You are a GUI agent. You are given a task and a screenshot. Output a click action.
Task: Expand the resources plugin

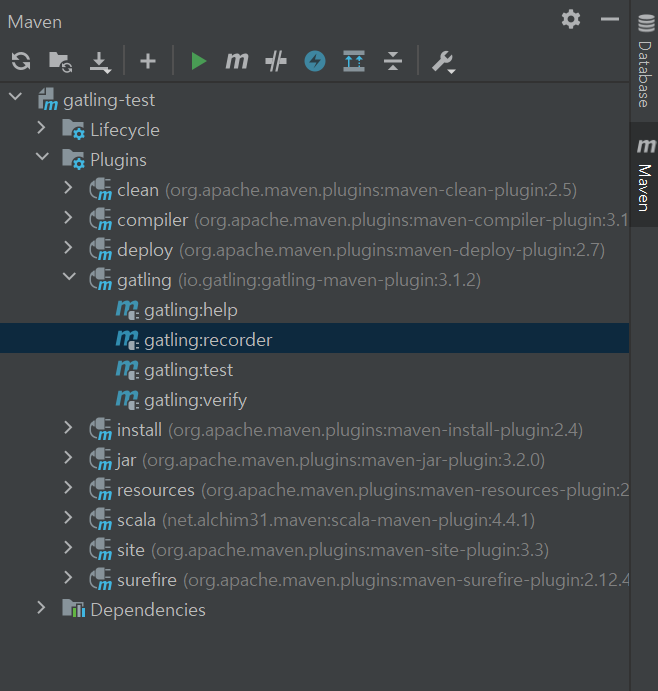coord(68,487)
